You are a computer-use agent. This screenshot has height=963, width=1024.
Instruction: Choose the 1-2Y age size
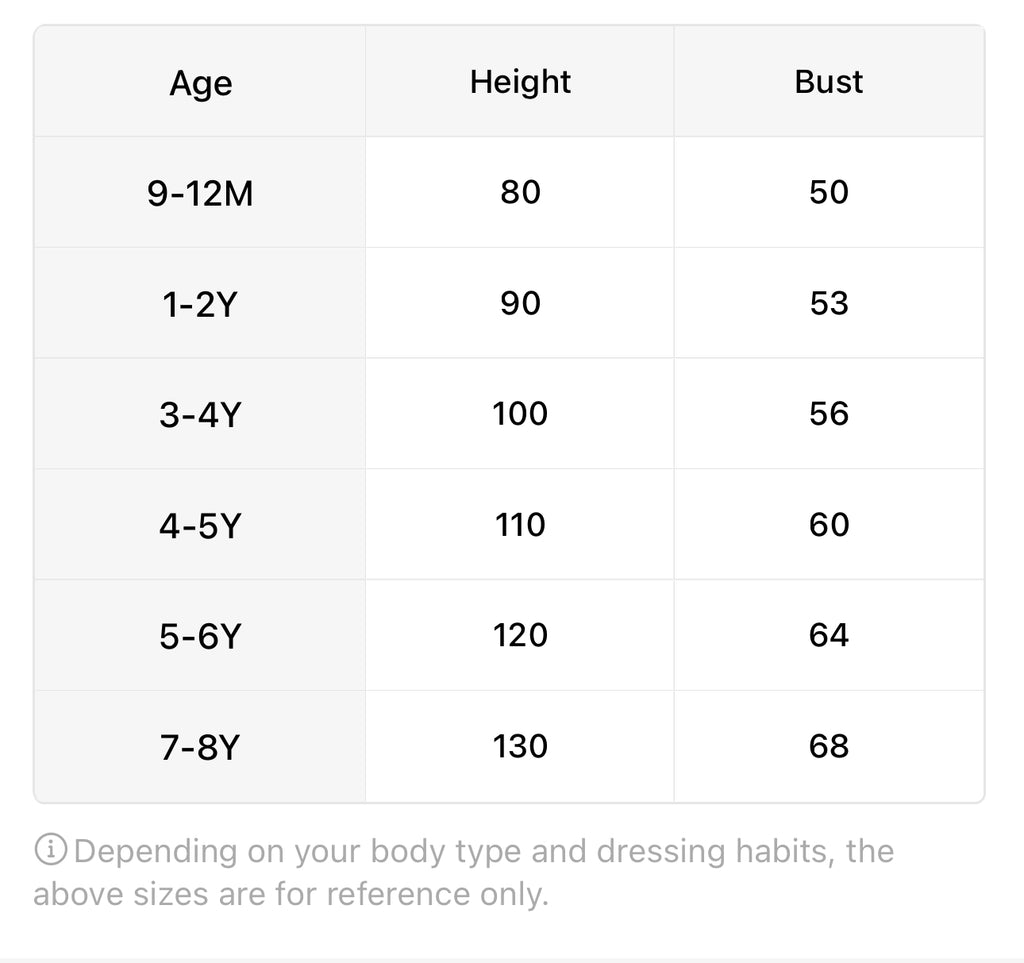pos(200,304)
